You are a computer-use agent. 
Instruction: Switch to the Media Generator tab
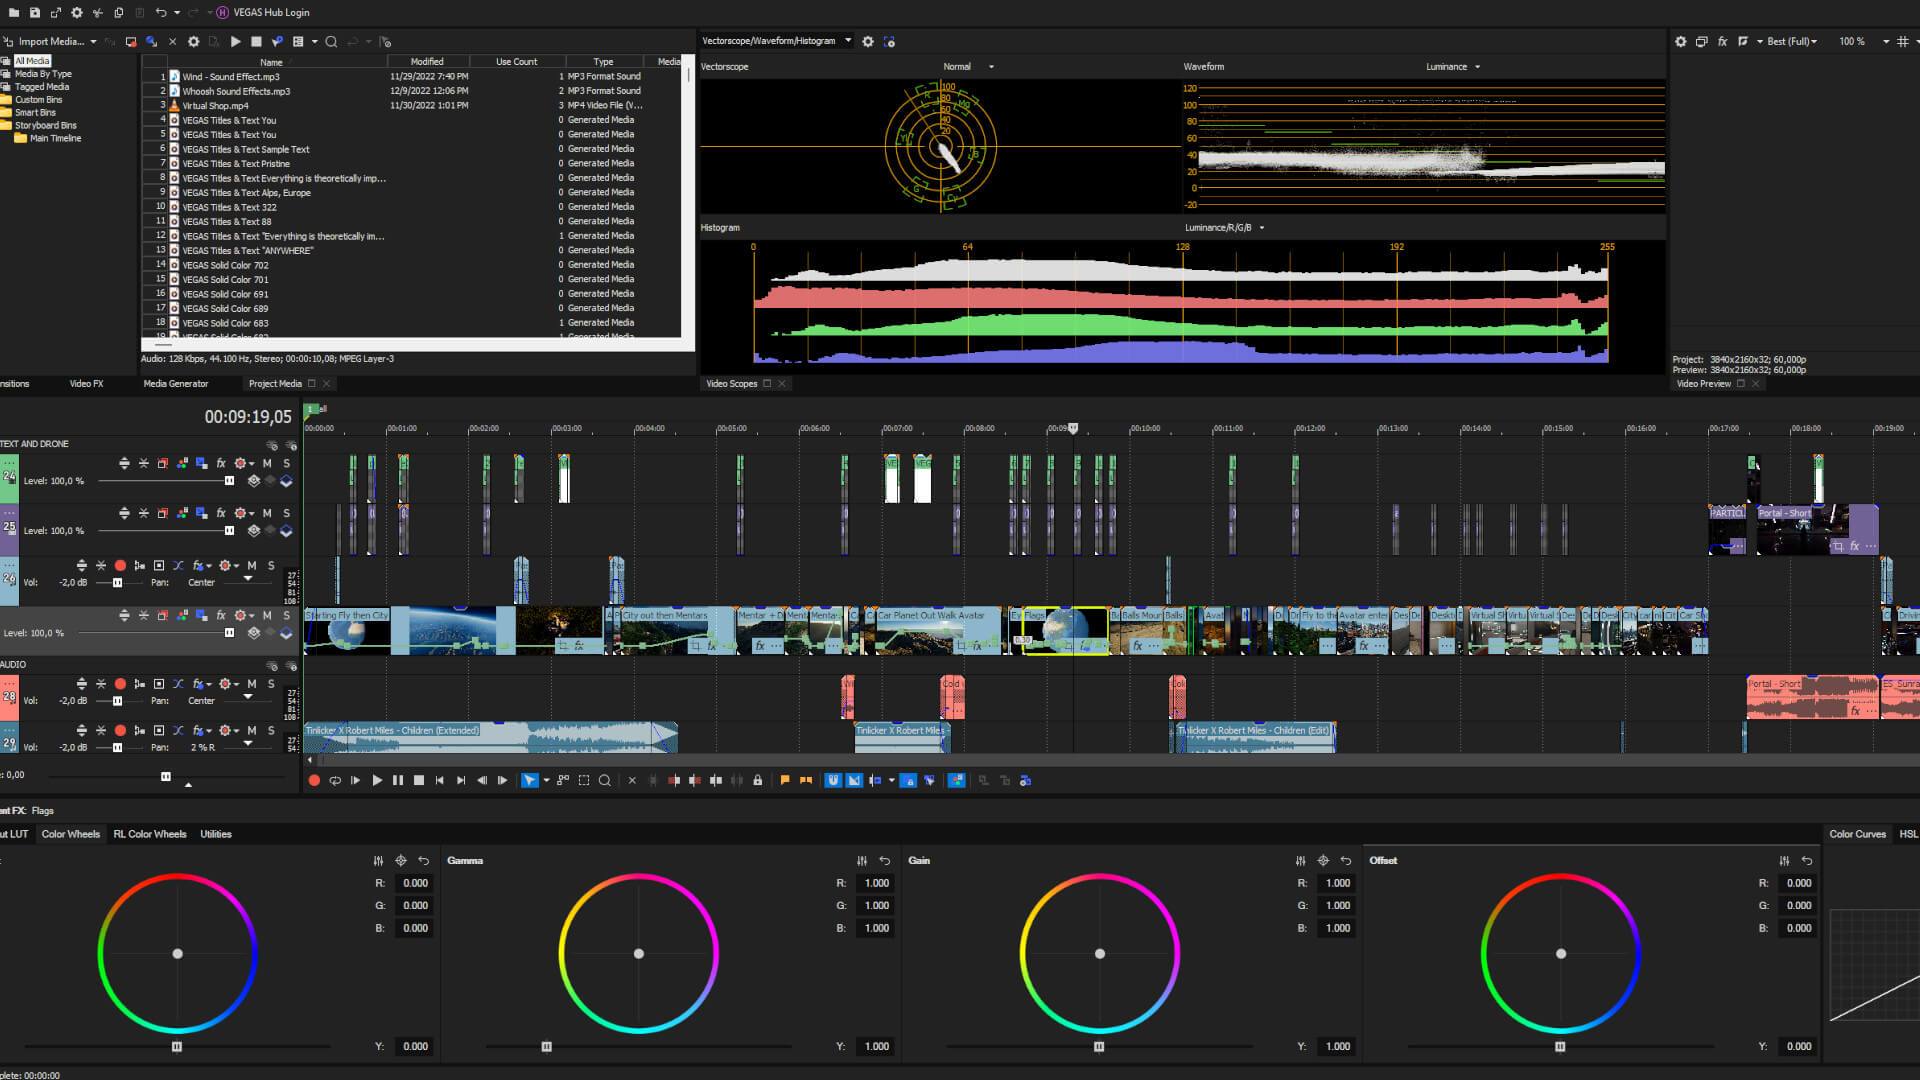pyautogui.click(x=176, y=384)
